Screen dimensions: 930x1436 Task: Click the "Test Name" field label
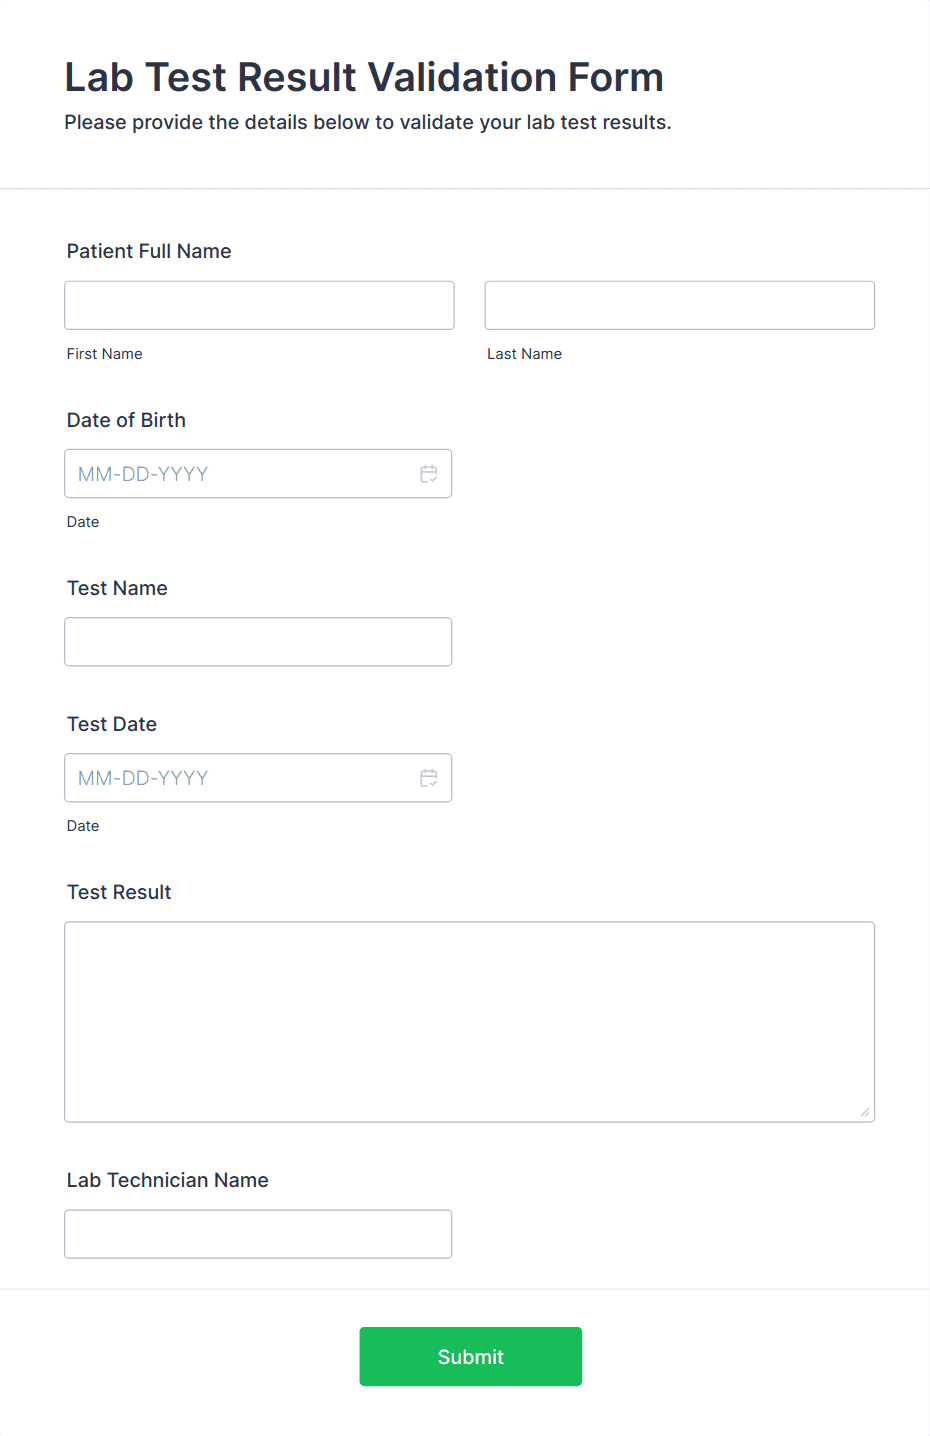117,588
